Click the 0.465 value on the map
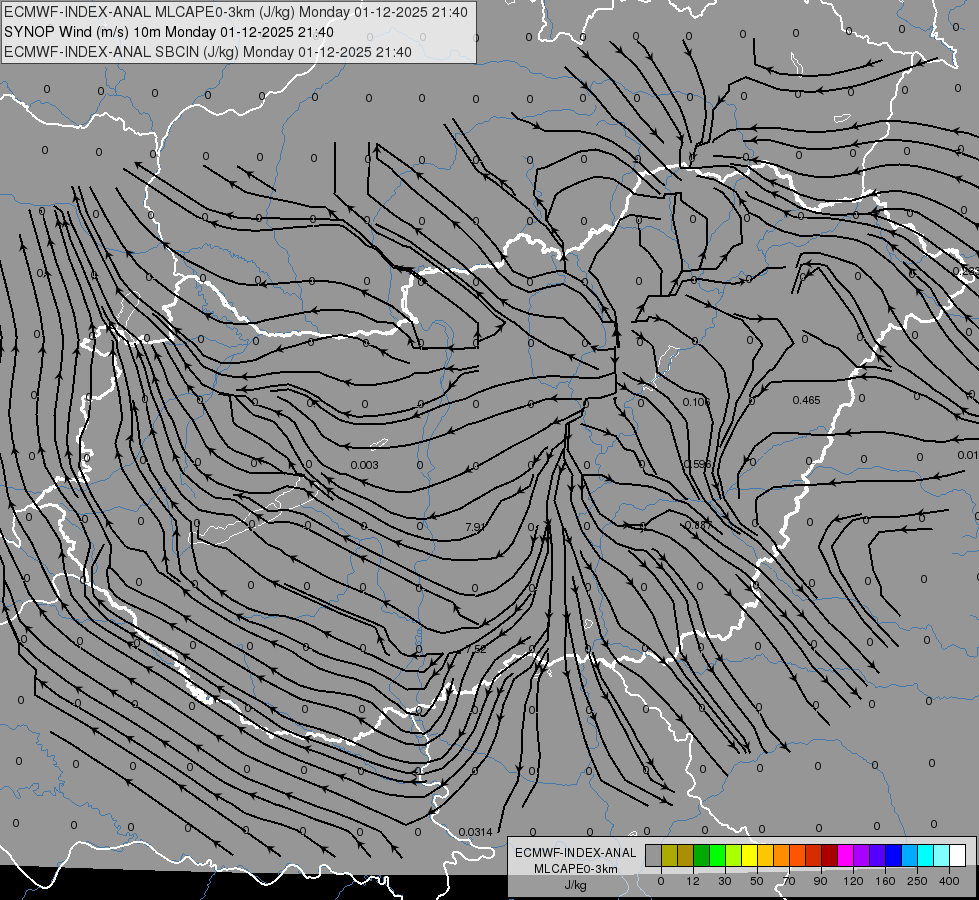This screenshot has width=979, height=900. coord(806,400)
